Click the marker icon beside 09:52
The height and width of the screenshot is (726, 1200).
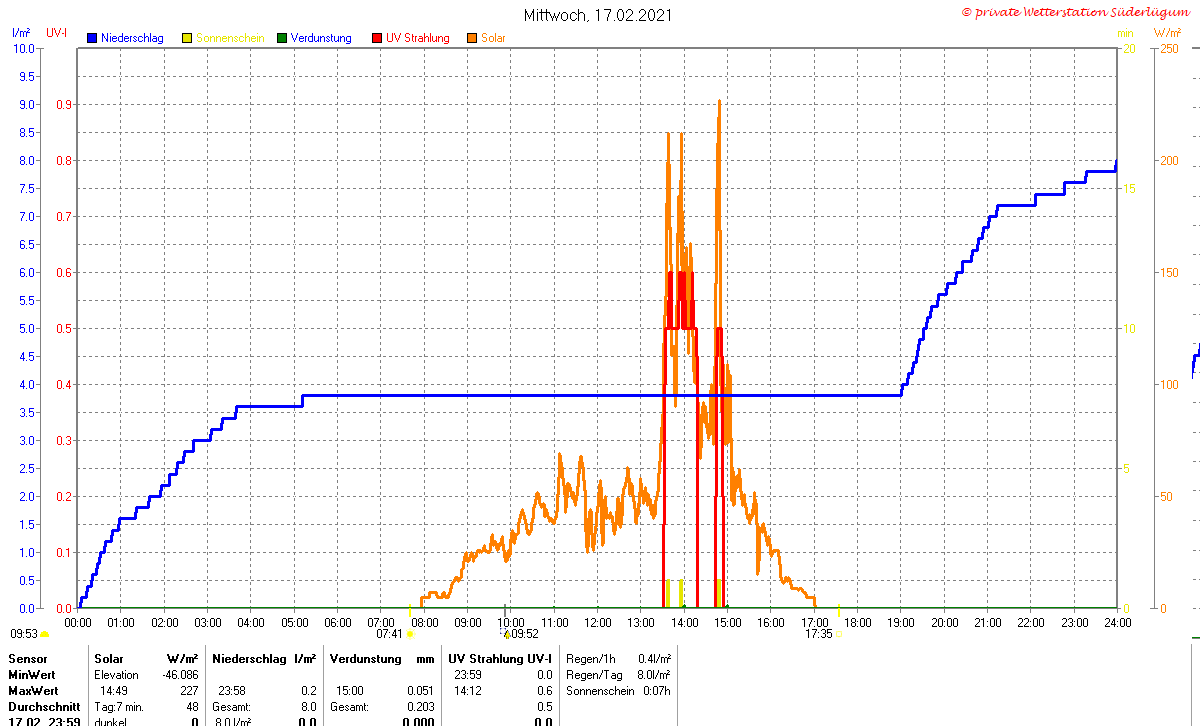506,633
